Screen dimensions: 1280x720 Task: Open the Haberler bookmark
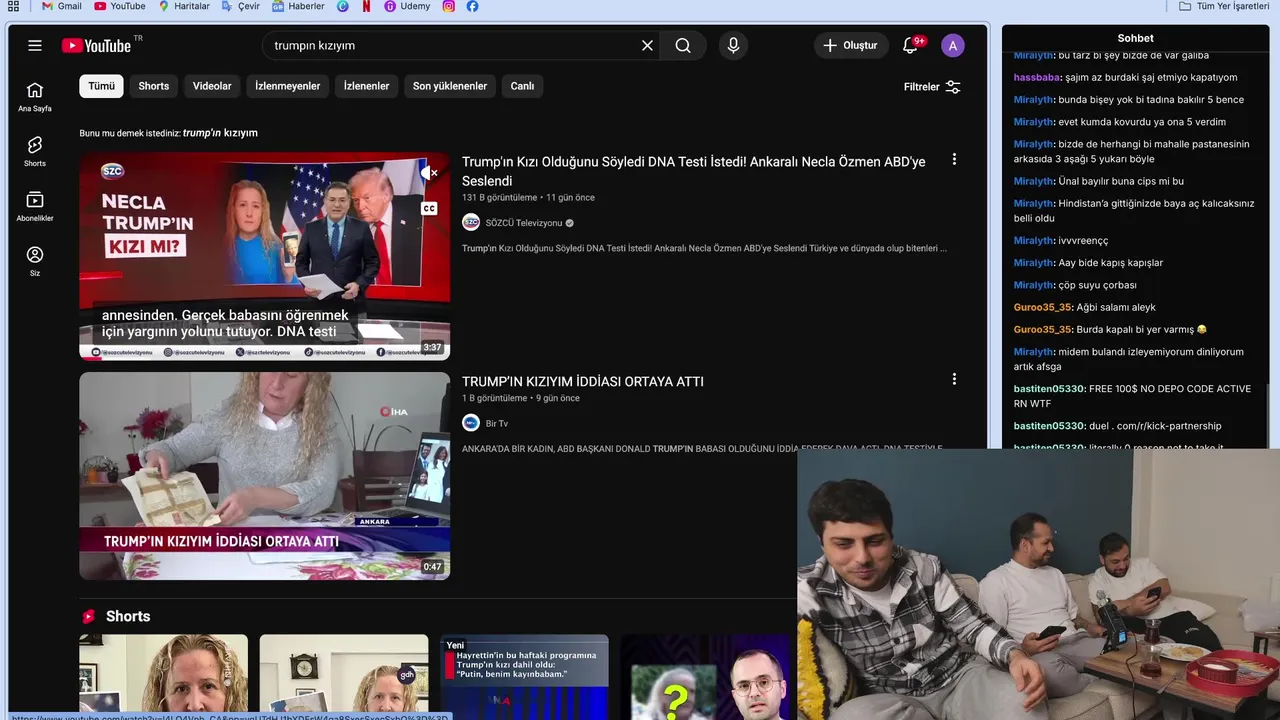[x=298, y=6]
